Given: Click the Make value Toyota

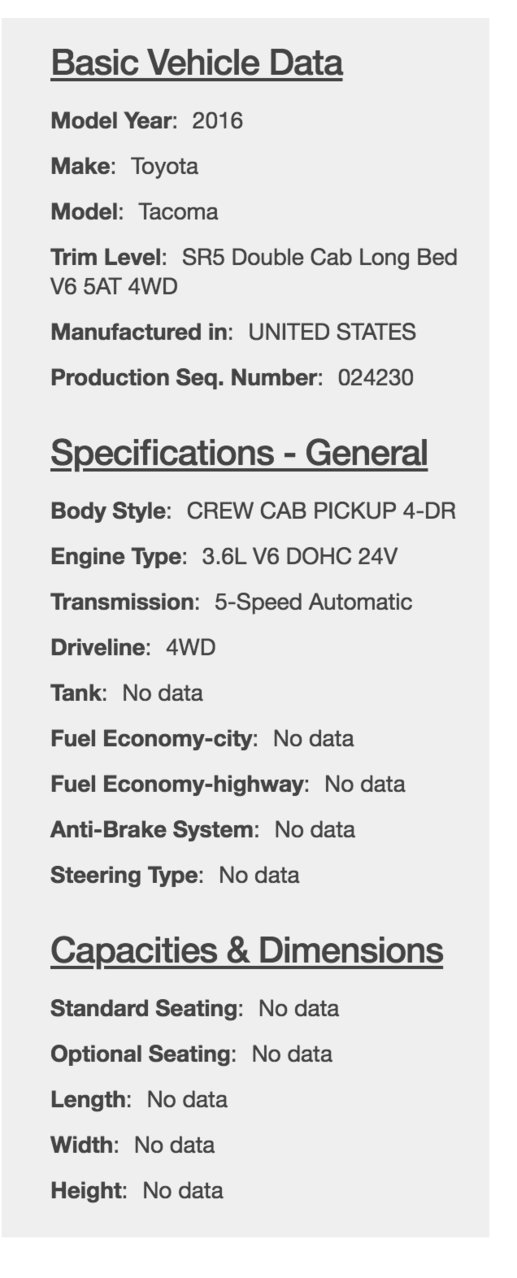Looking at the screenshot, I should 165,167.
